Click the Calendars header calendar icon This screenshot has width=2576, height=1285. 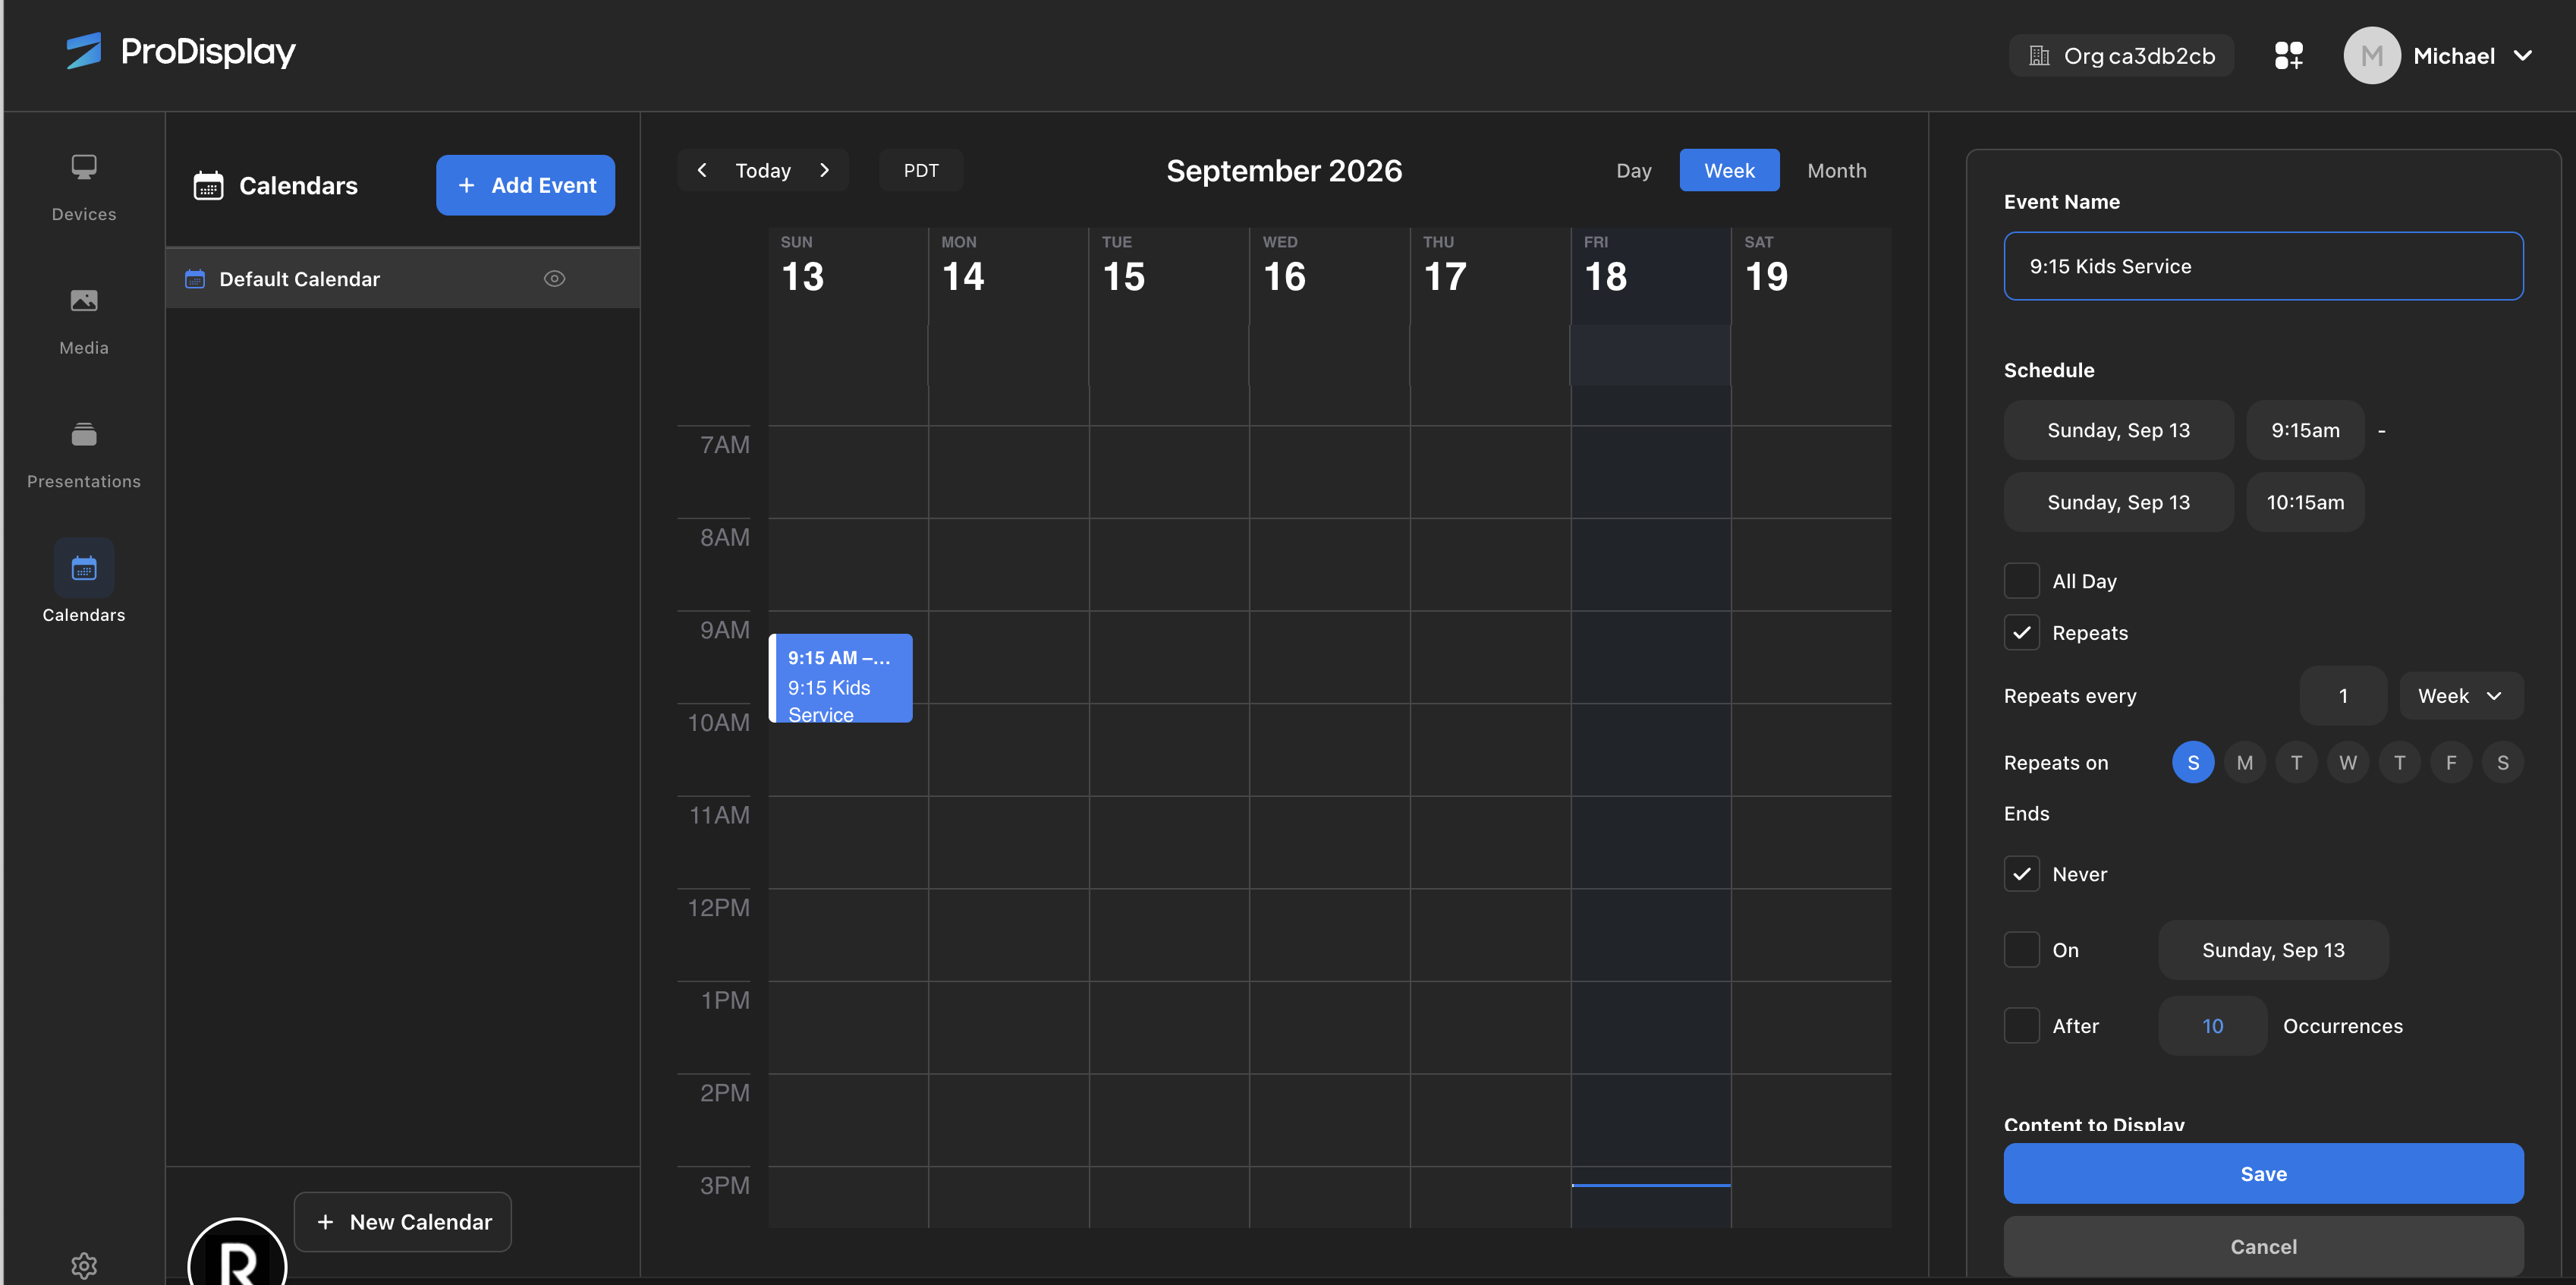pos(208,185)
